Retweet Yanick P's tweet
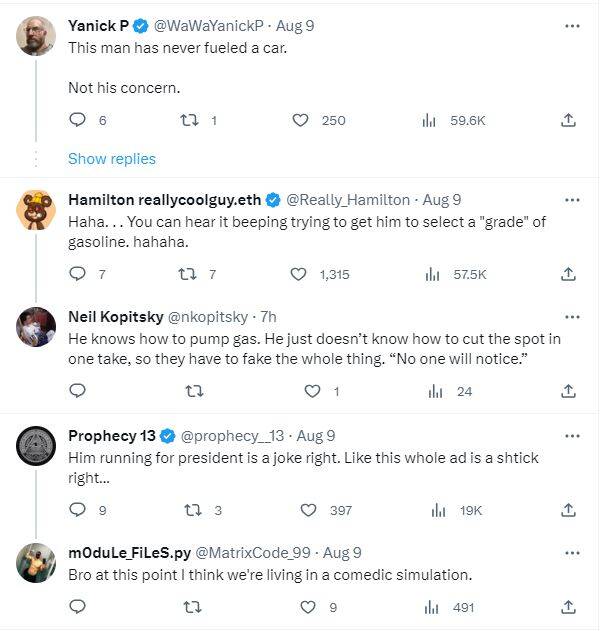Screen dimensions: 602x631 click(185, 120)
